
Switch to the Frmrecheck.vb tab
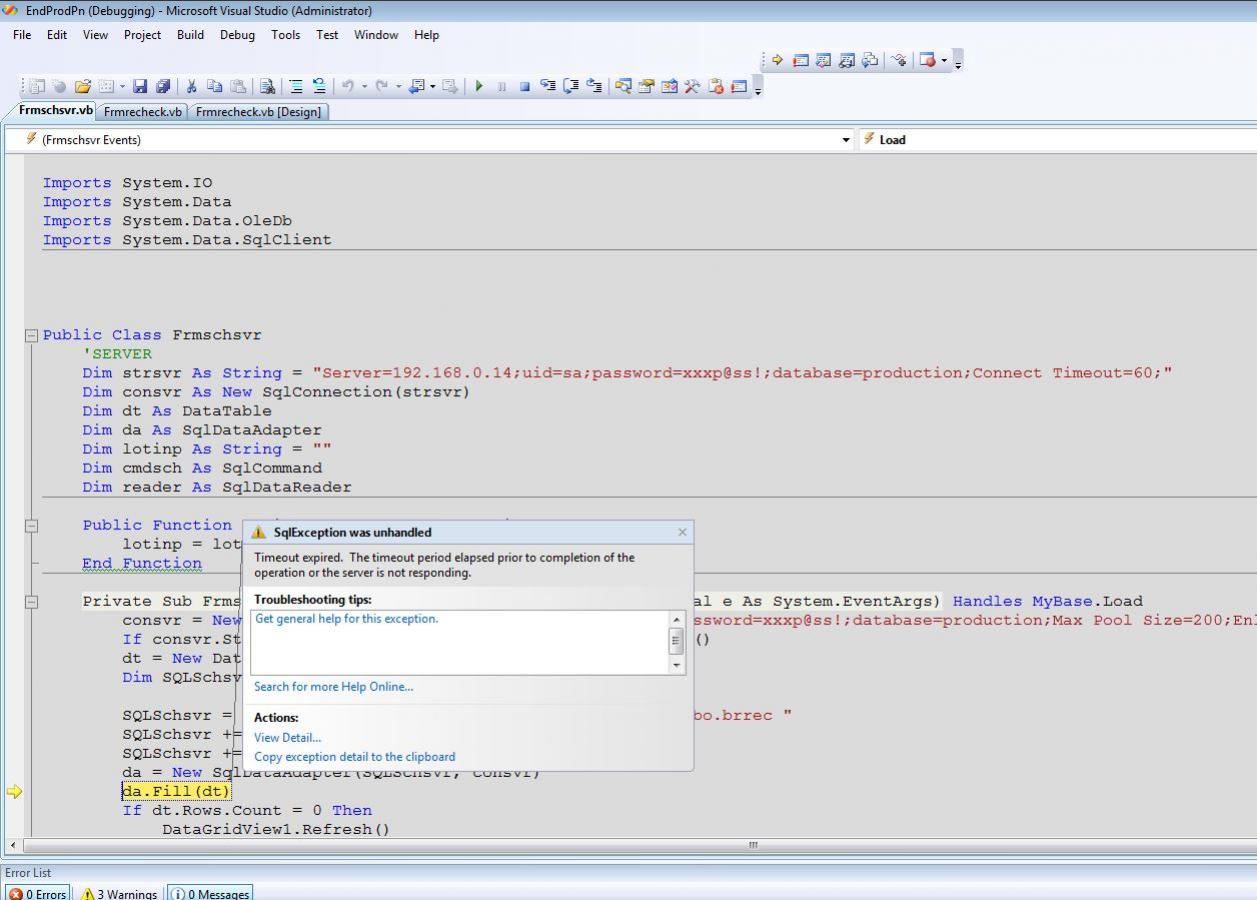tap(143, 112)
